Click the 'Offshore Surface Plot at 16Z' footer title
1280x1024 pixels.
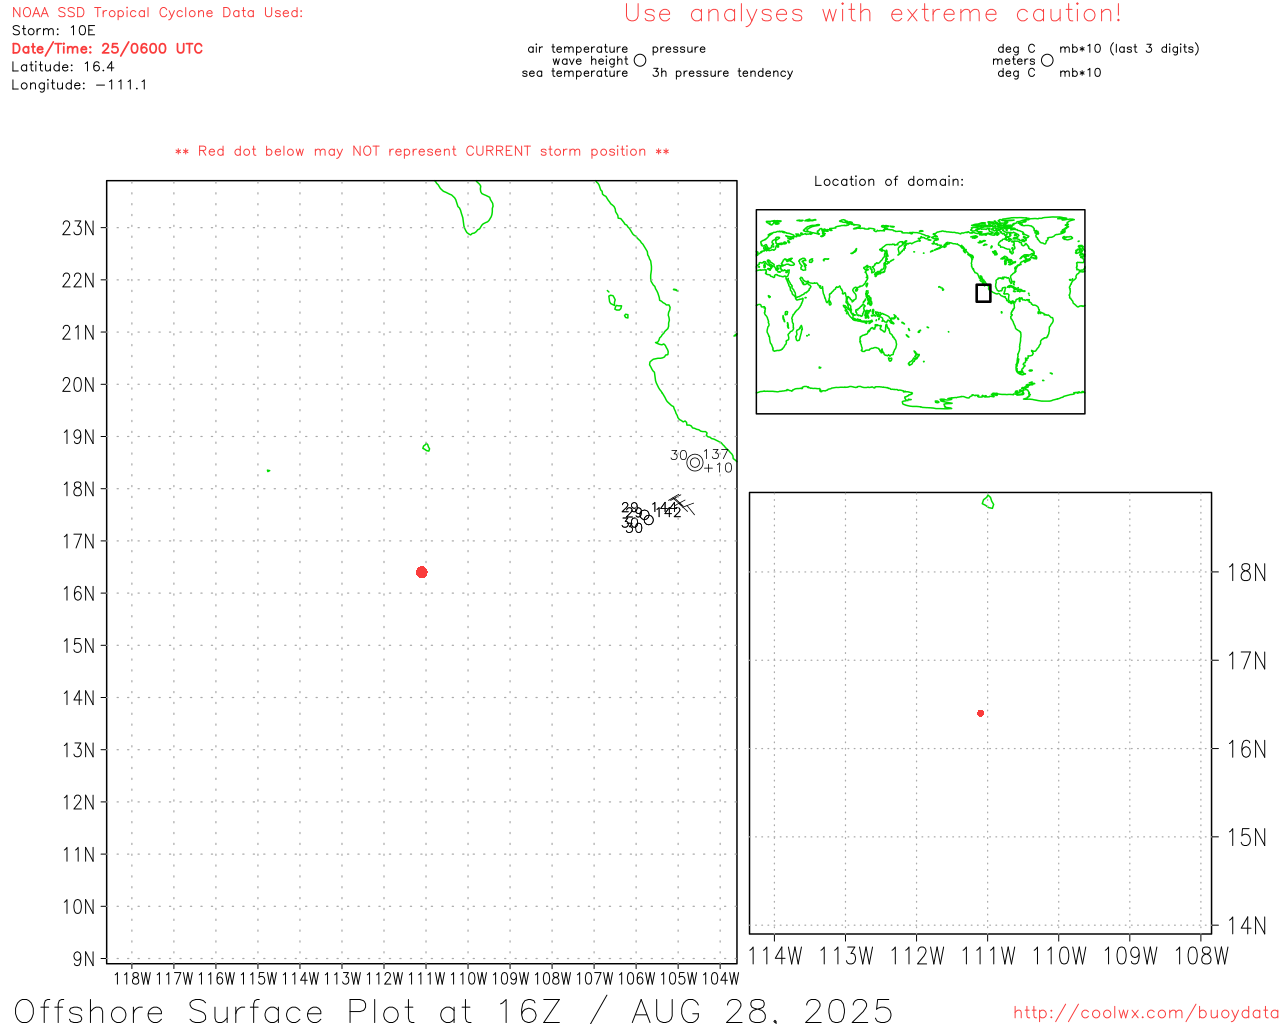click(x=286, y=1011)
